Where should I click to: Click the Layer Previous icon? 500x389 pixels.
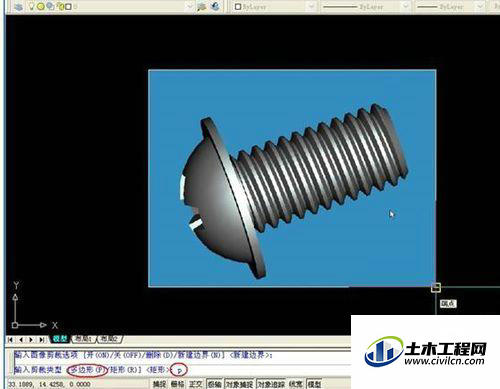(x=216, y=6)
